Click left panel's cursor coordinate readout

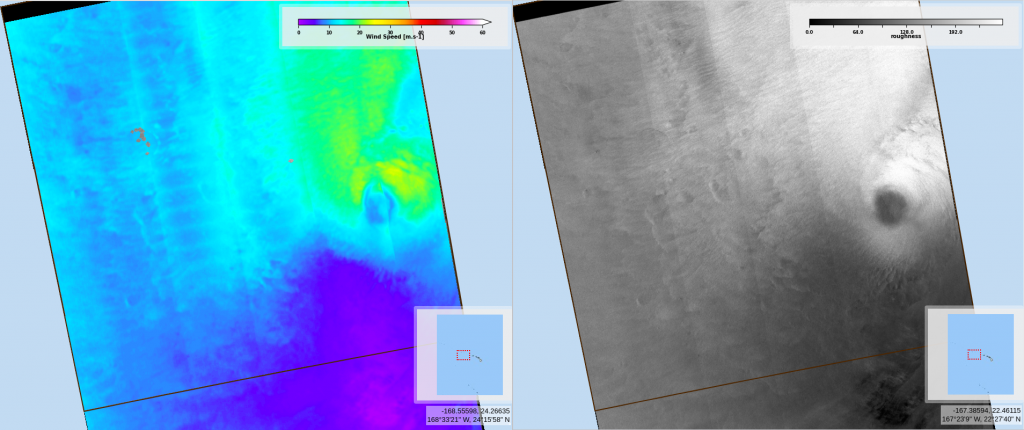pyautogui.click(x=468, y=415)
